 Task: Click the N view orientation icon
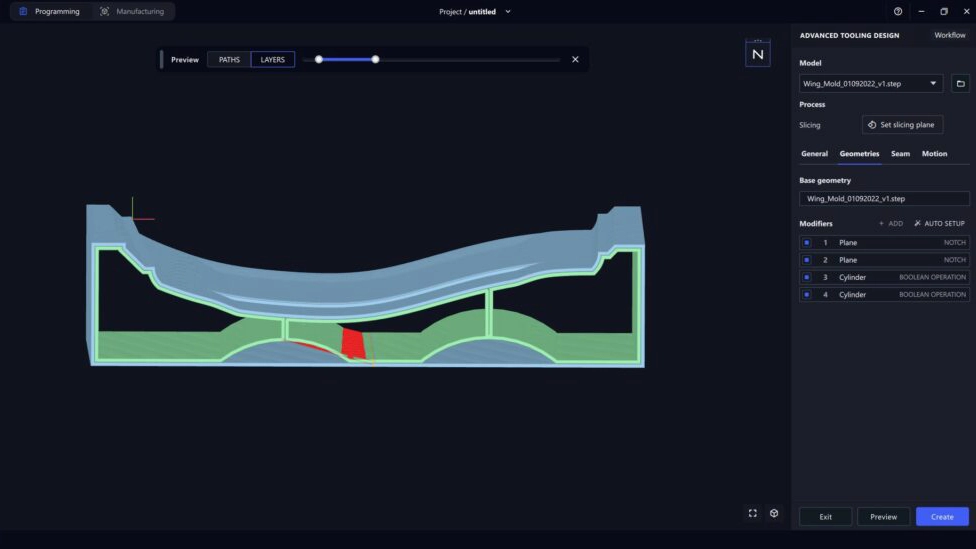point(758,54)
